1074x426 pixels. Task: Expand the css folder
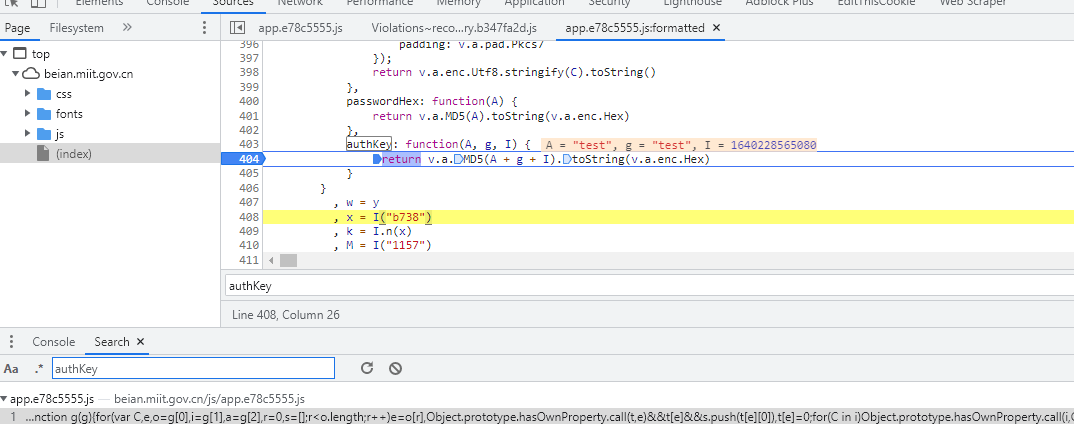pyautogui.click(x=28, y=94)
